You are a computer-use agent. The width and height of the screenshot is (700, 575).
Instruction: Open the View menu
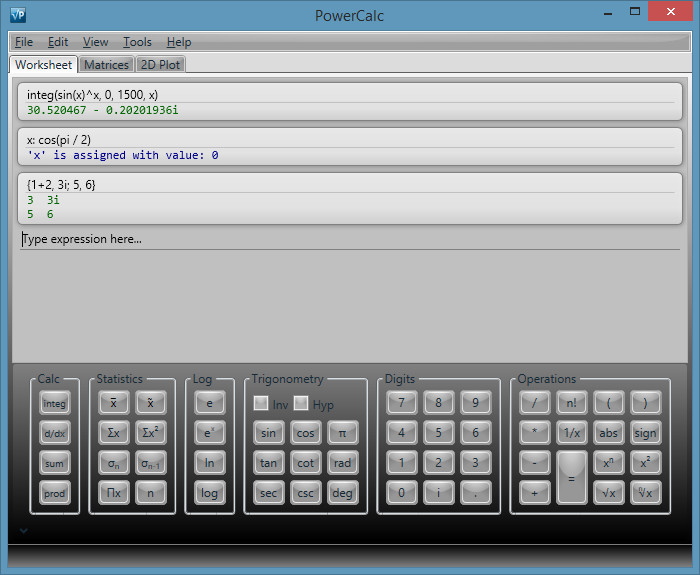[x=96, y=42]
